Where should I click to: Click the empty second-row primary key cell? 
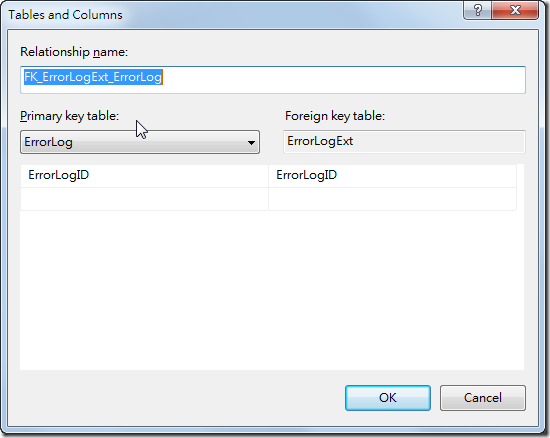145,199
